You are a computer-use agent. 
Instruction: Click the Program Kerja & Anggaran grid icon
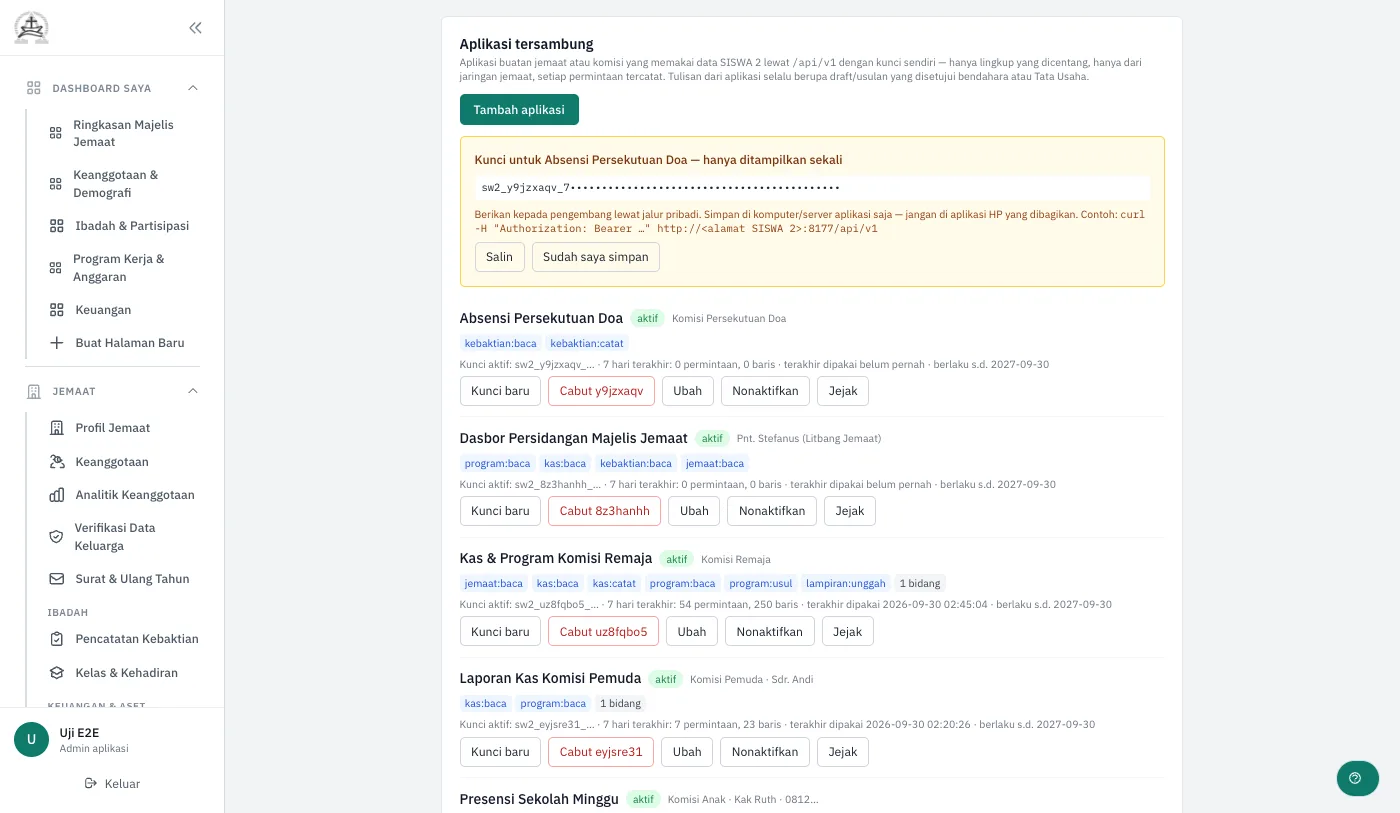click(56, 267)
